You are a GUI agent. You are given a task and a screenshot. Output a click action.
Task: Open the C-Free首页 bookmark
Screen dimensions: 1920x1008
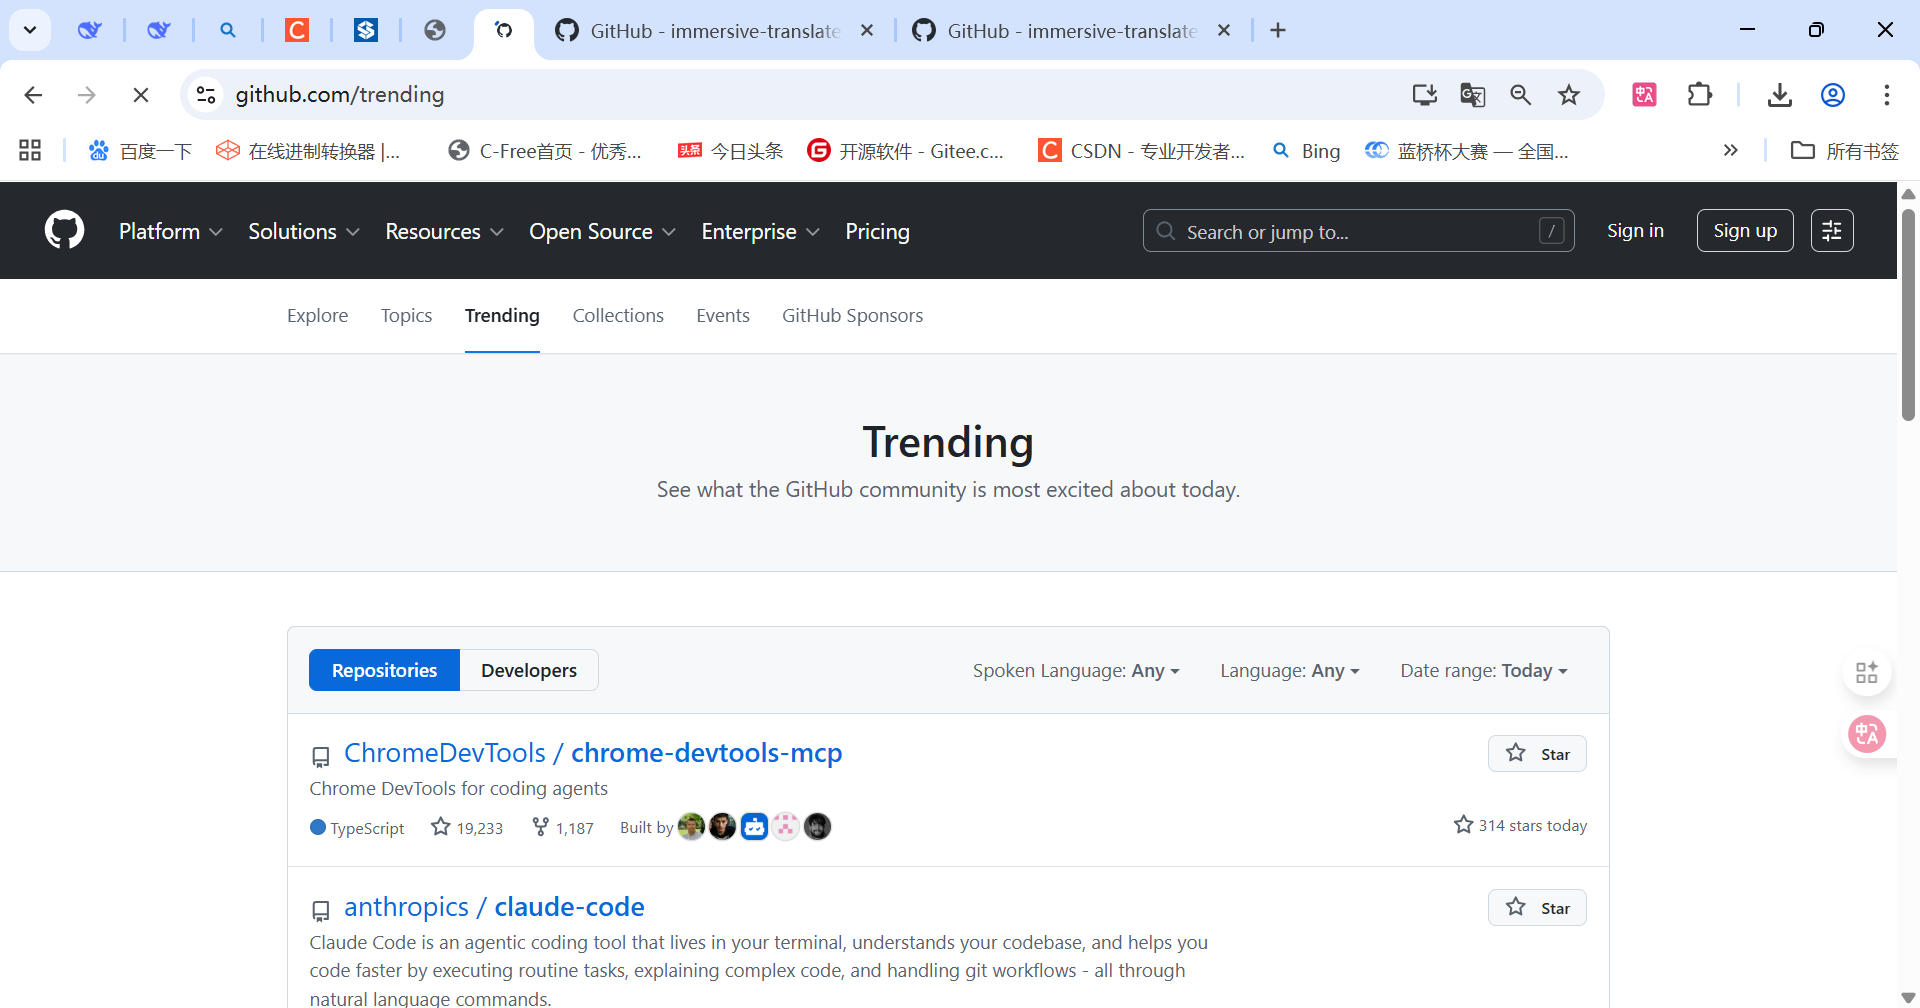[x=545, y=151]
